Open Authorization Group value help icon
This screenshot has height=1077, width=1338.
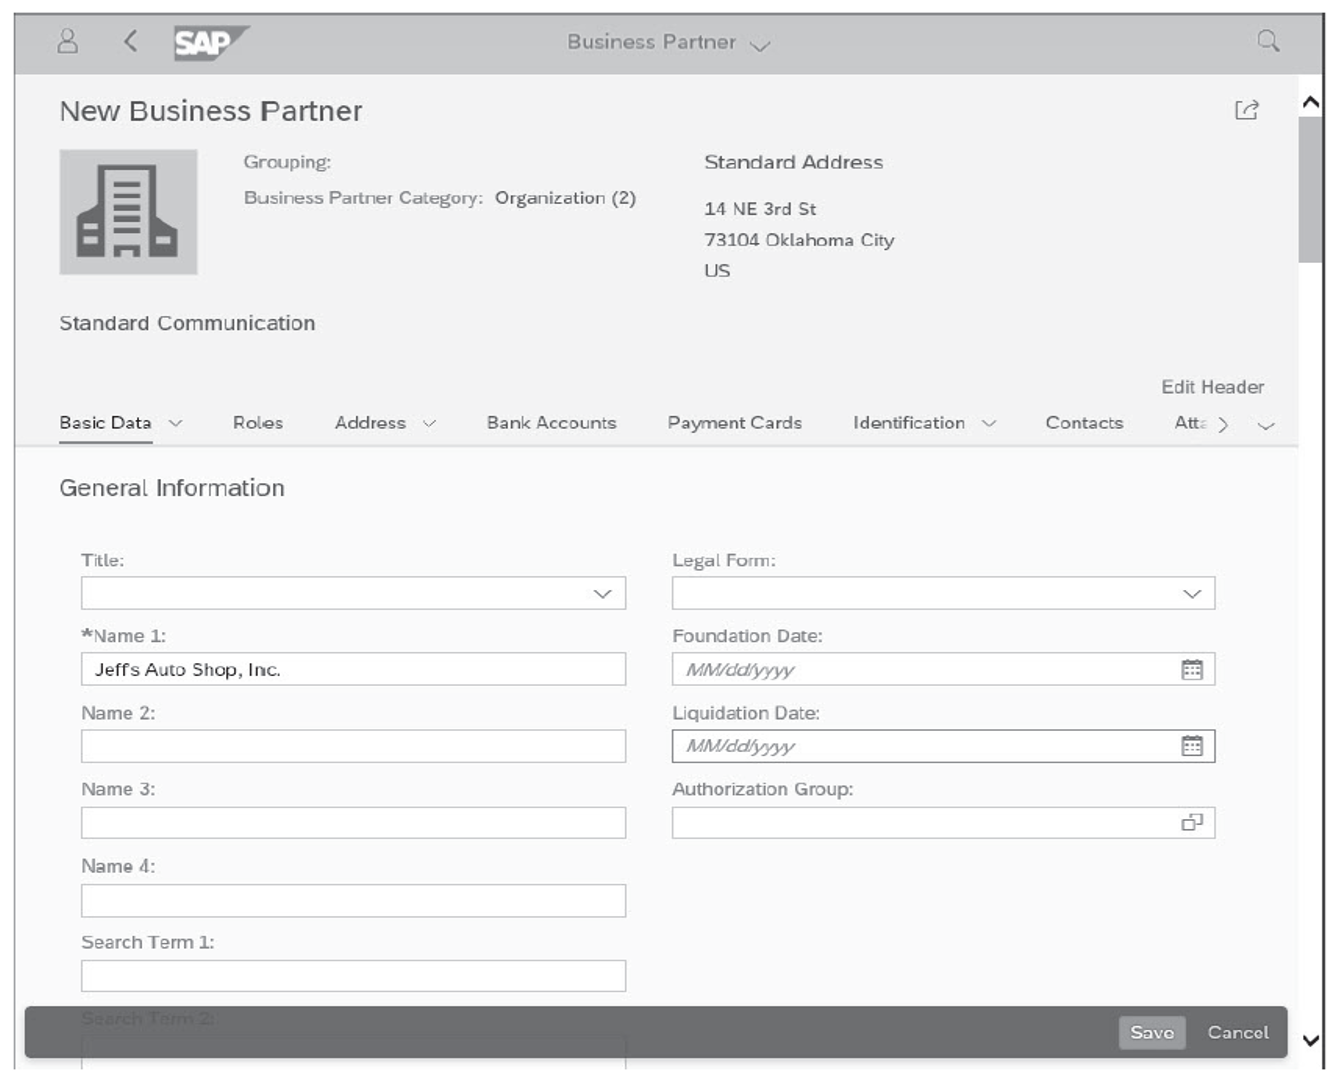1191,823
